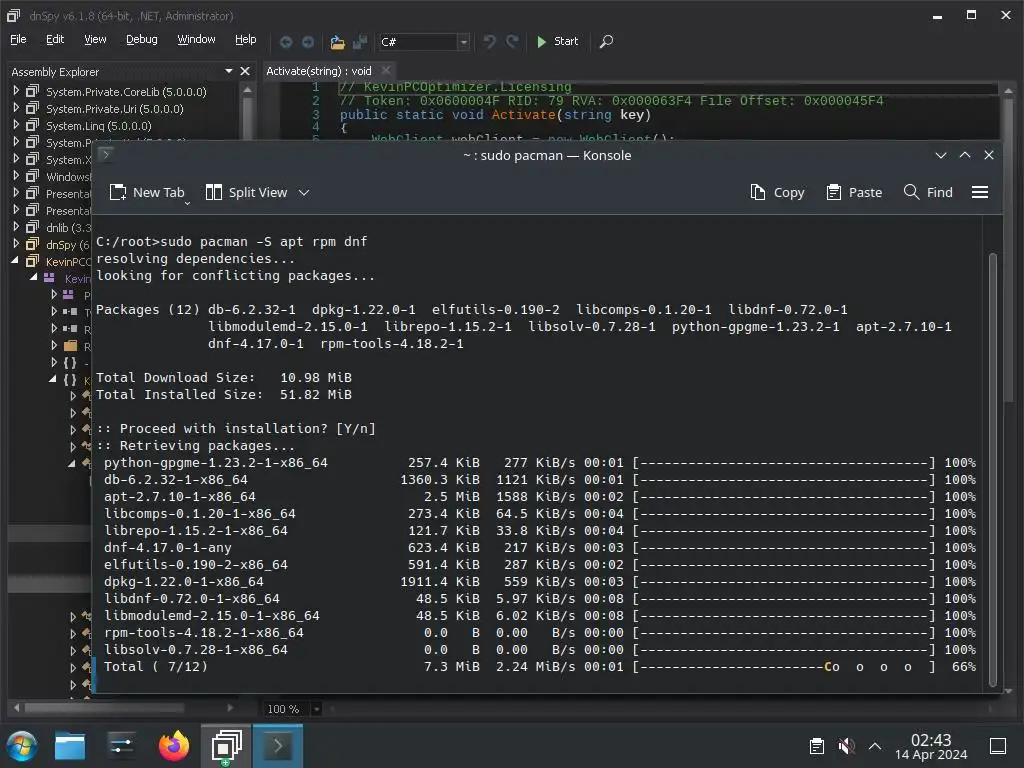Image resolution: width=1024 pixels, height=768 pixels.
Task: Click Split View in Konsole
Action: [x=247, y=193]
